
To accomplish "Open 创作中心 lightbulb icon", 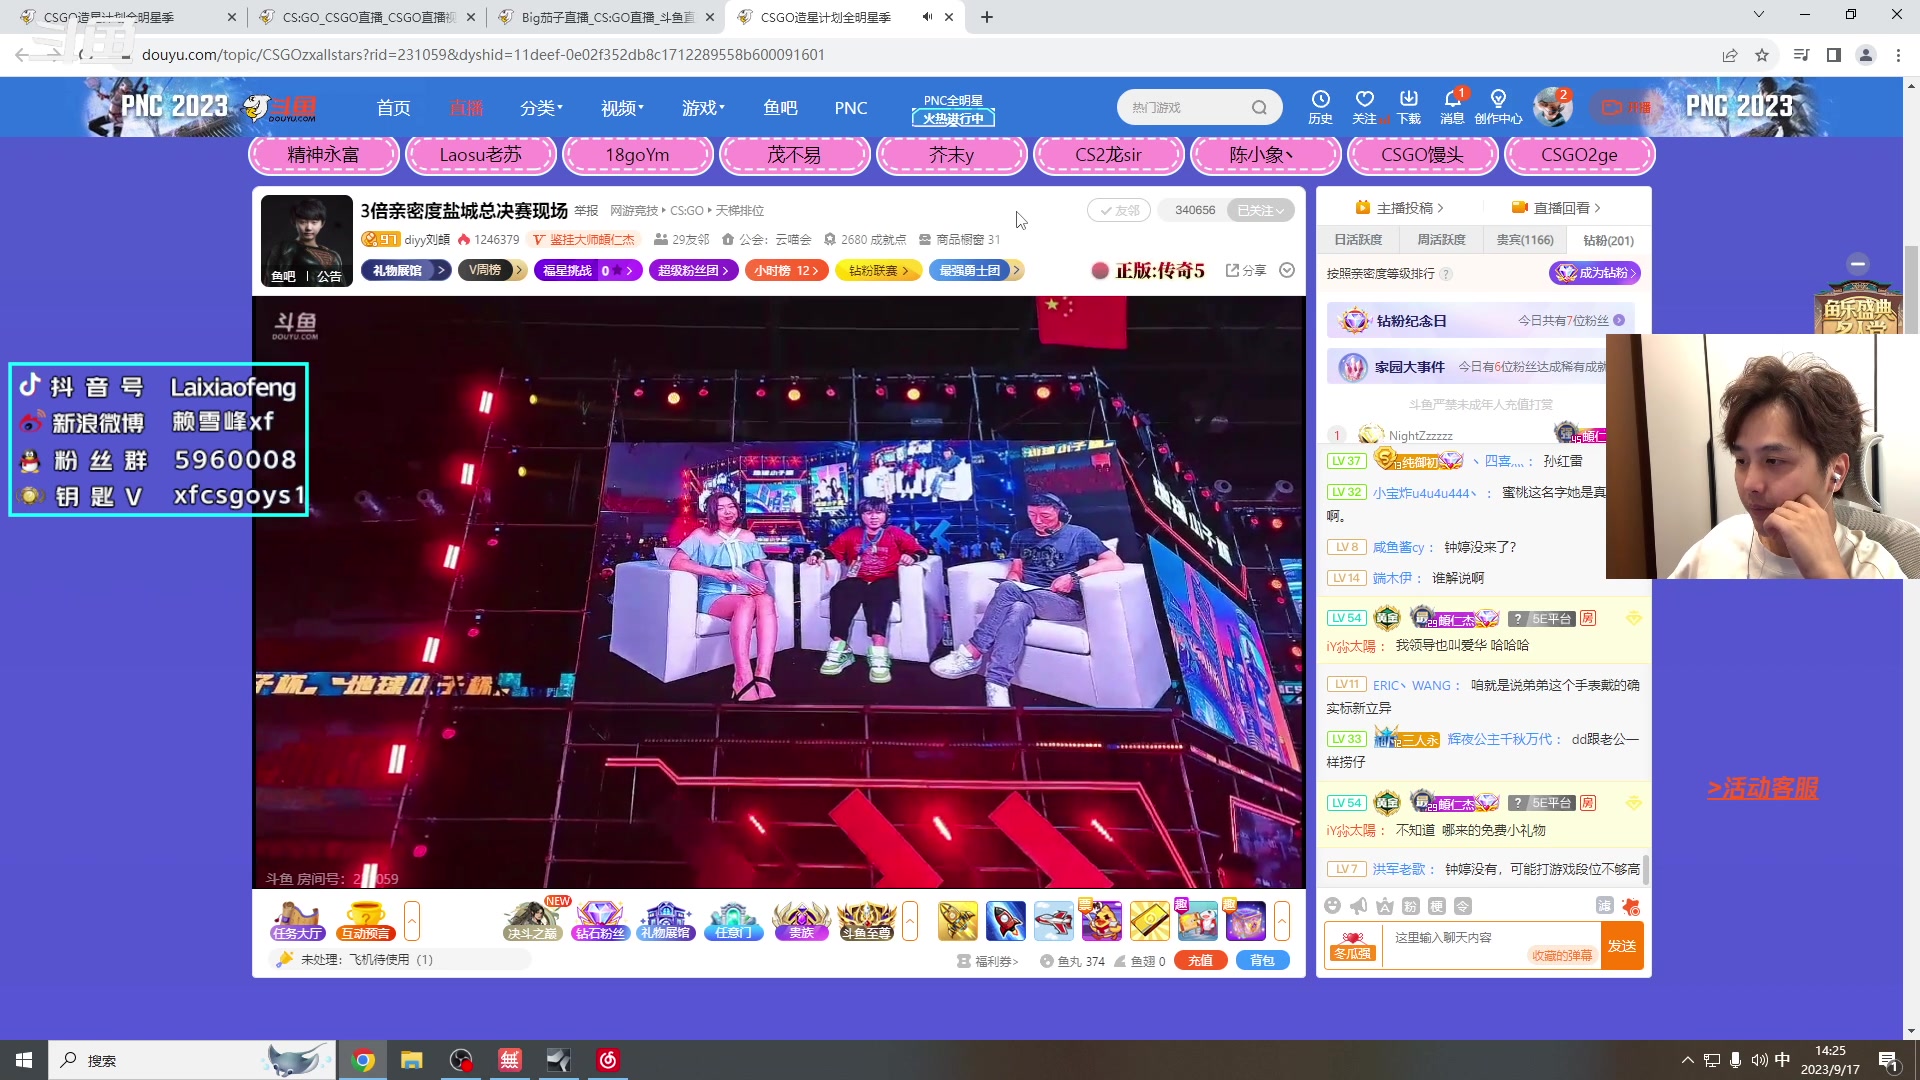I will pos(1498,106).
